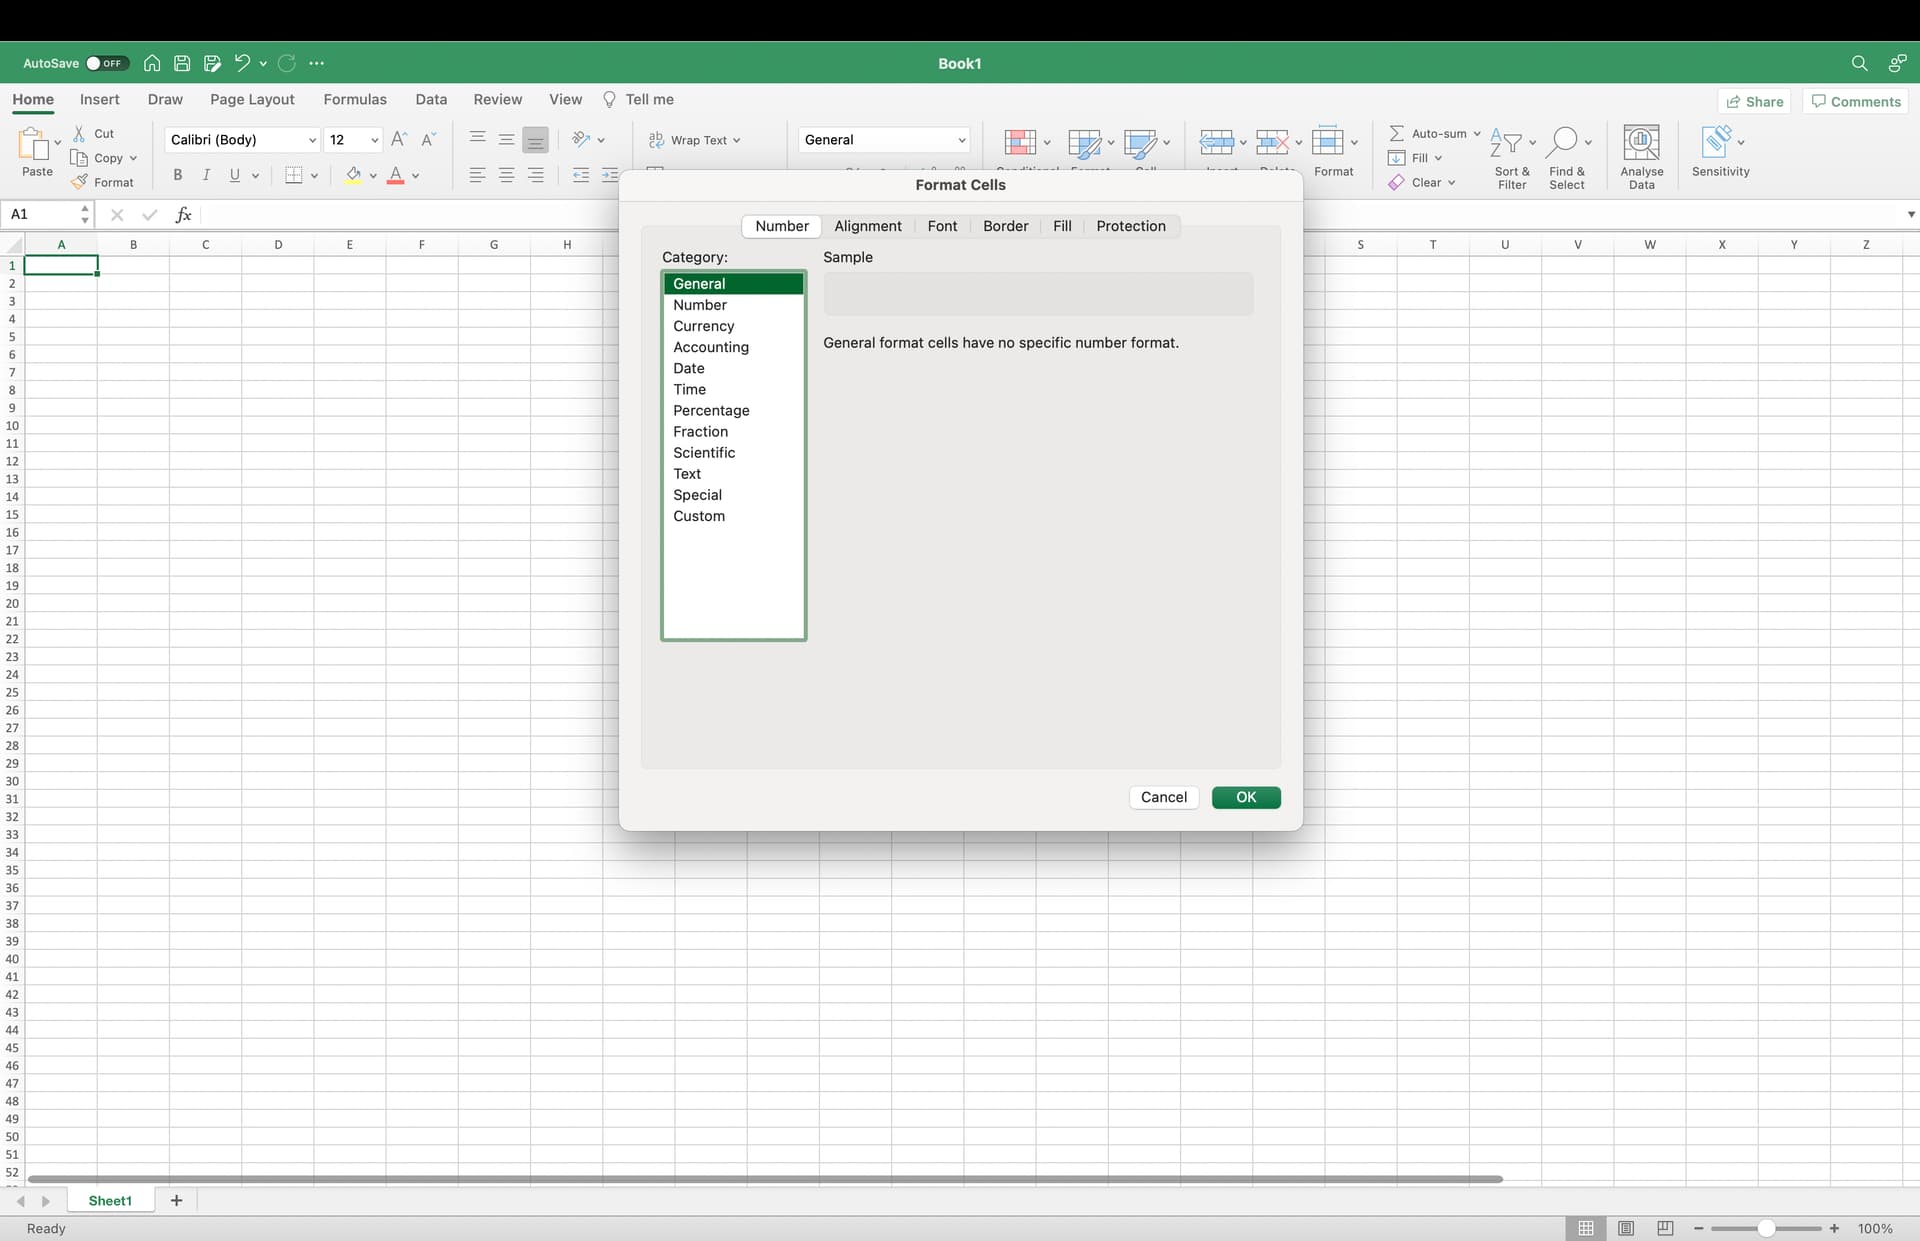The height and width of the screenshot is (1241, 1920).
Task: Toggle underline formatting
Action: tap(232, 175)
